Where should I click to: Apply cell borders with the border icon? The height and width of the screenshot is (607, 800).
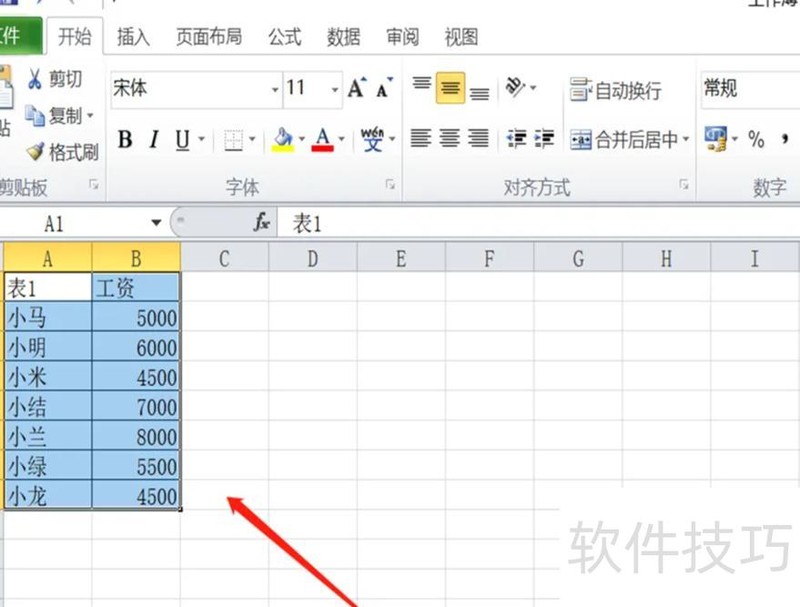pyautogui.click(x=234, y=140)
